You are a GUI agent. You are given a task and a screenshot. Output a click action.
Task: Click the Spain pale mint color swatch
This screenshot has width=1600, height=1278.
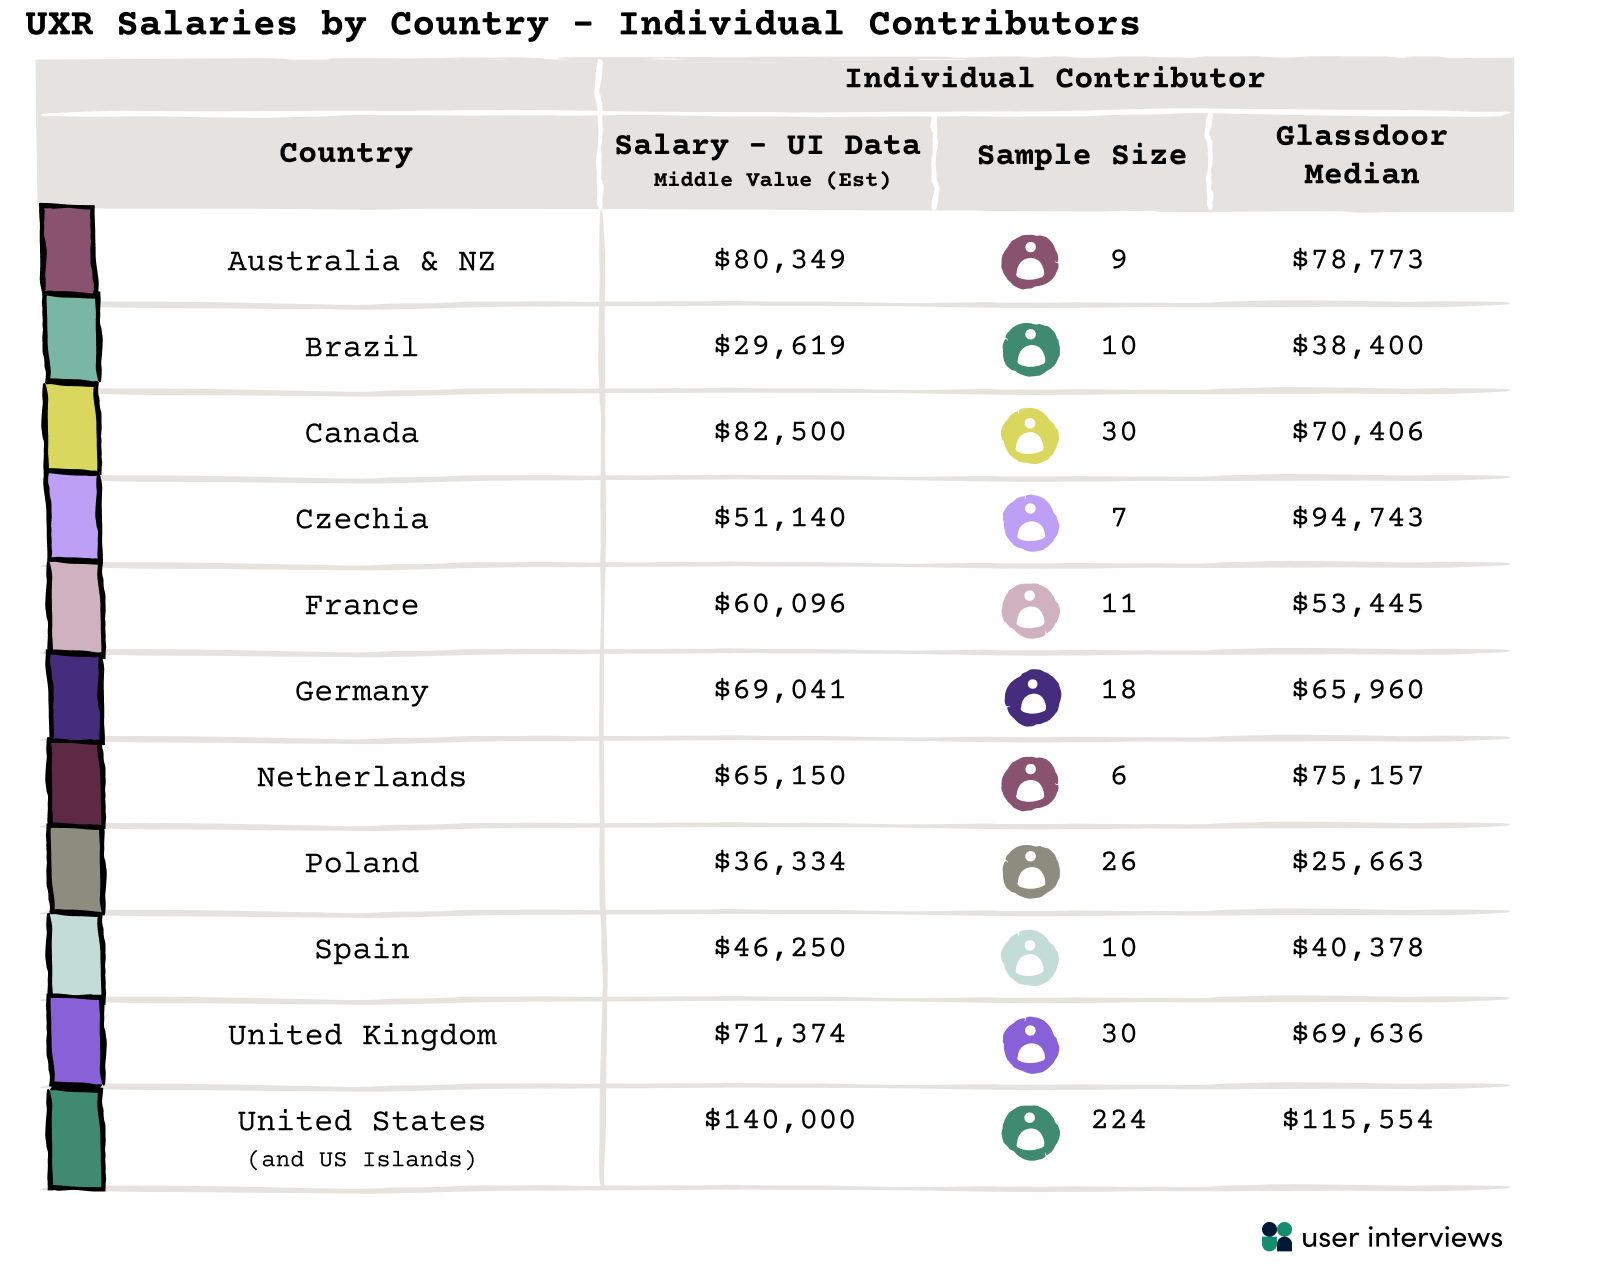click(x=76, y=955)
